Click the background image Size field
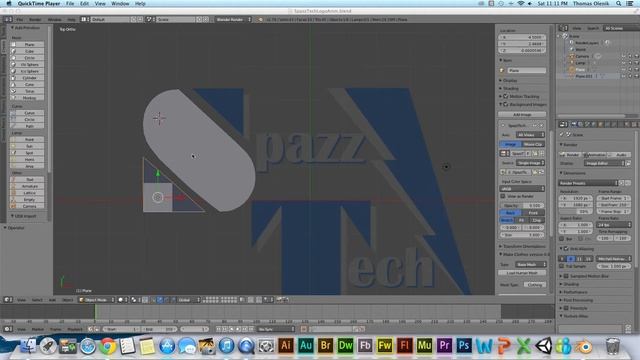Viewport: 640px width, 360px height. [522, 235]
